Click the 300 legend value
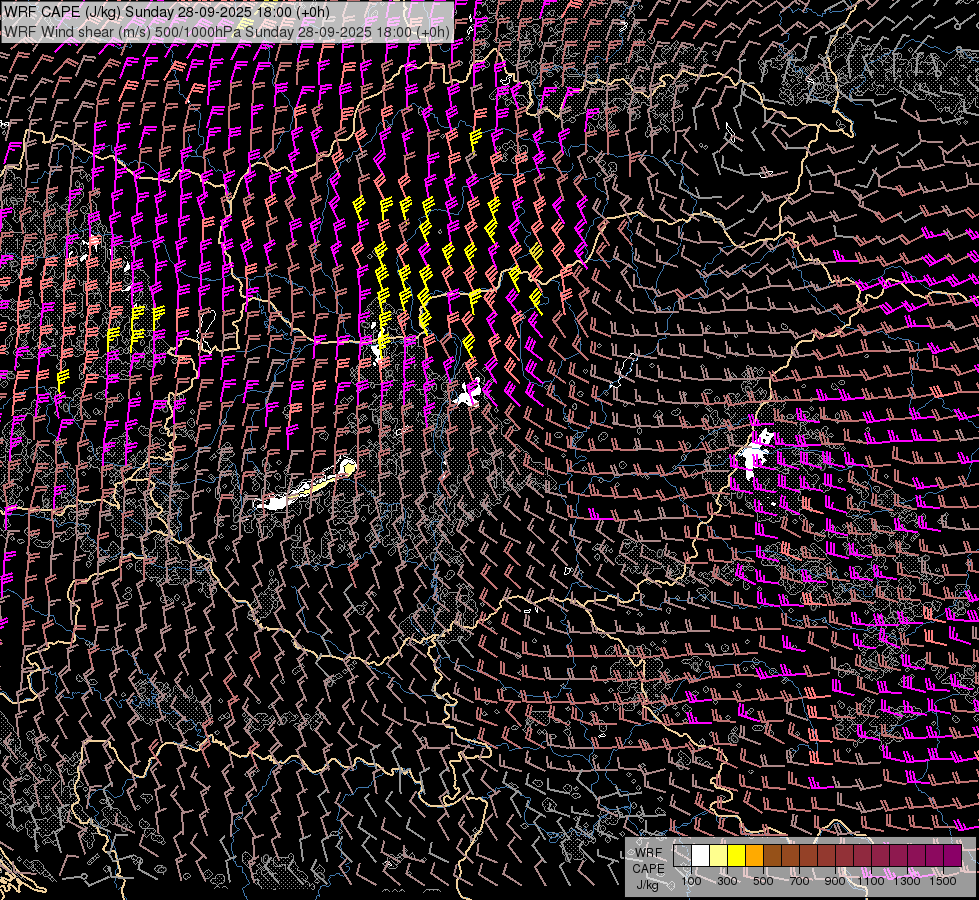Image resolution: width=979 pixels, height=900 pixels. (x=727, y=881)
